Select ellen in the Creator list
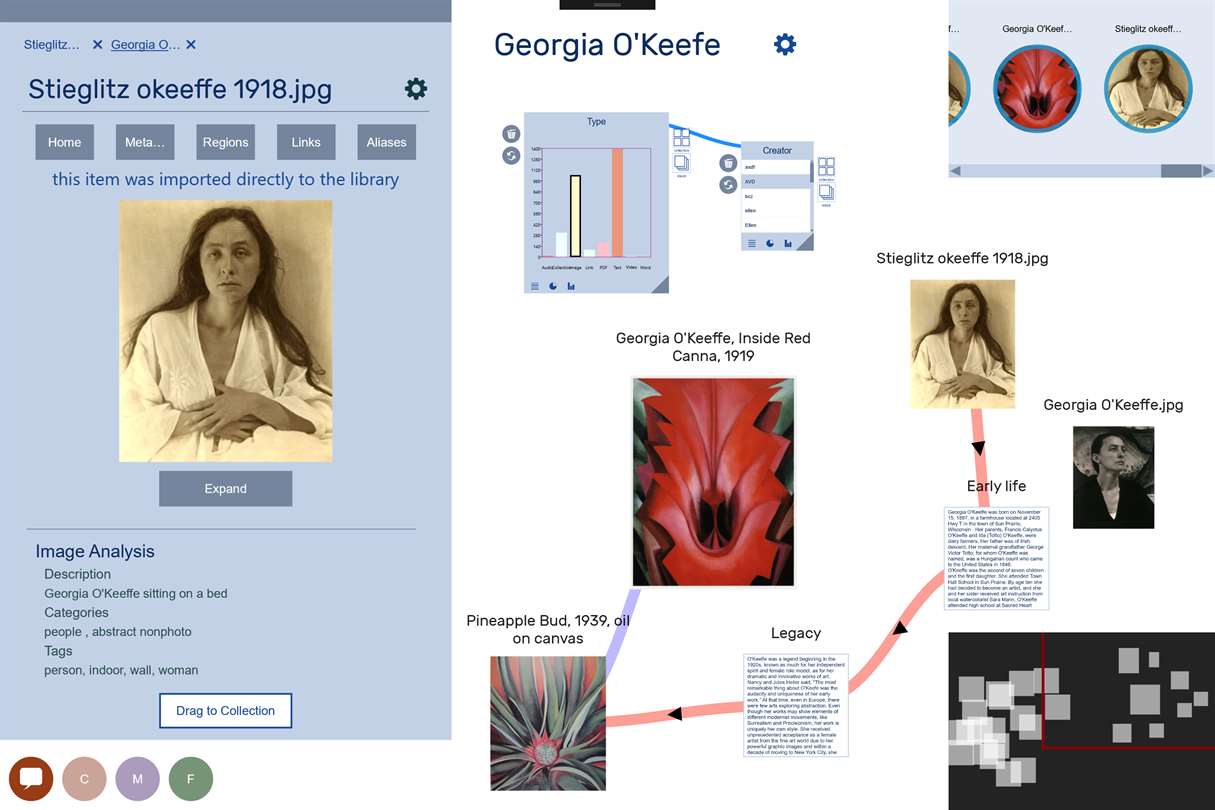Viewport: 1215px width, 810px height. coord(776,211)
